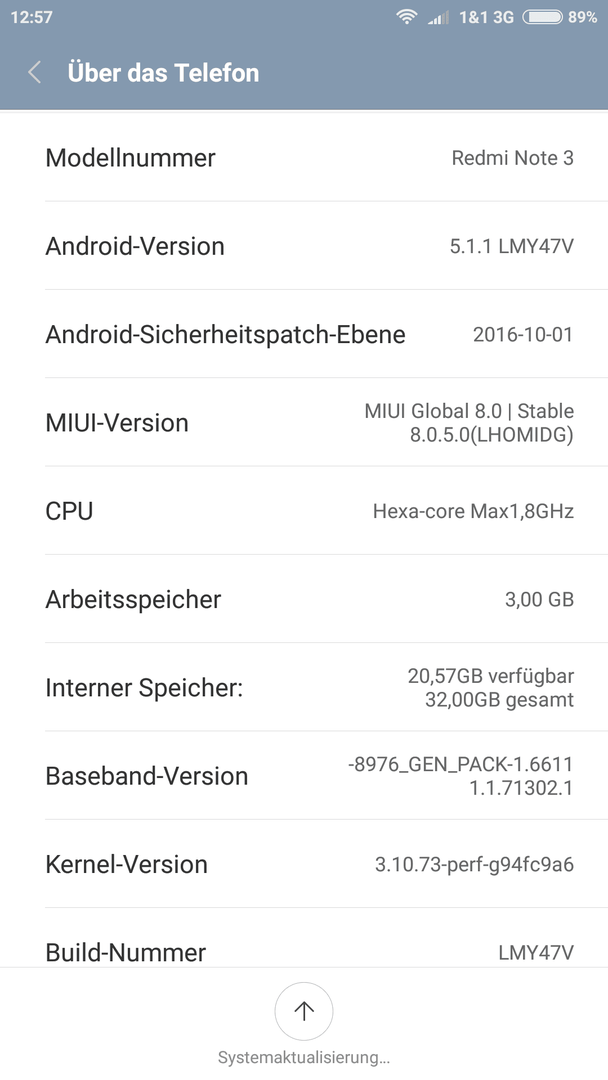Image resolution: width=608 pixels, height=1080 pixels.
Task: Select the Android-Version entry
Action: (304, 246)
